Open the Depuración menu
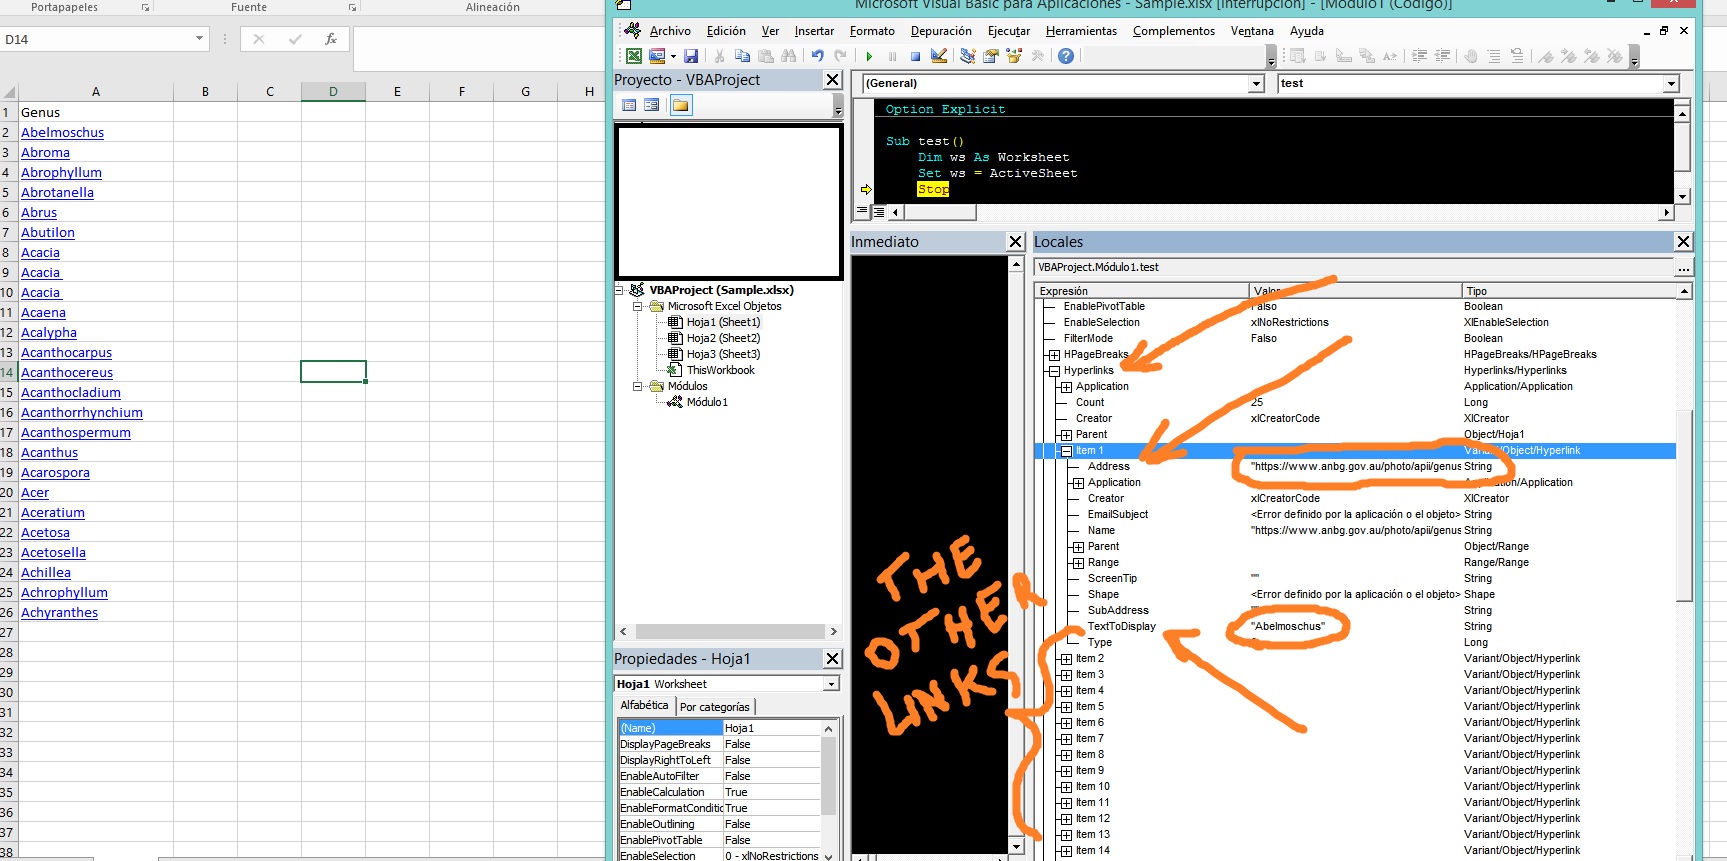The width and height of the screenshot is (1727, 861). click(941, 31)
